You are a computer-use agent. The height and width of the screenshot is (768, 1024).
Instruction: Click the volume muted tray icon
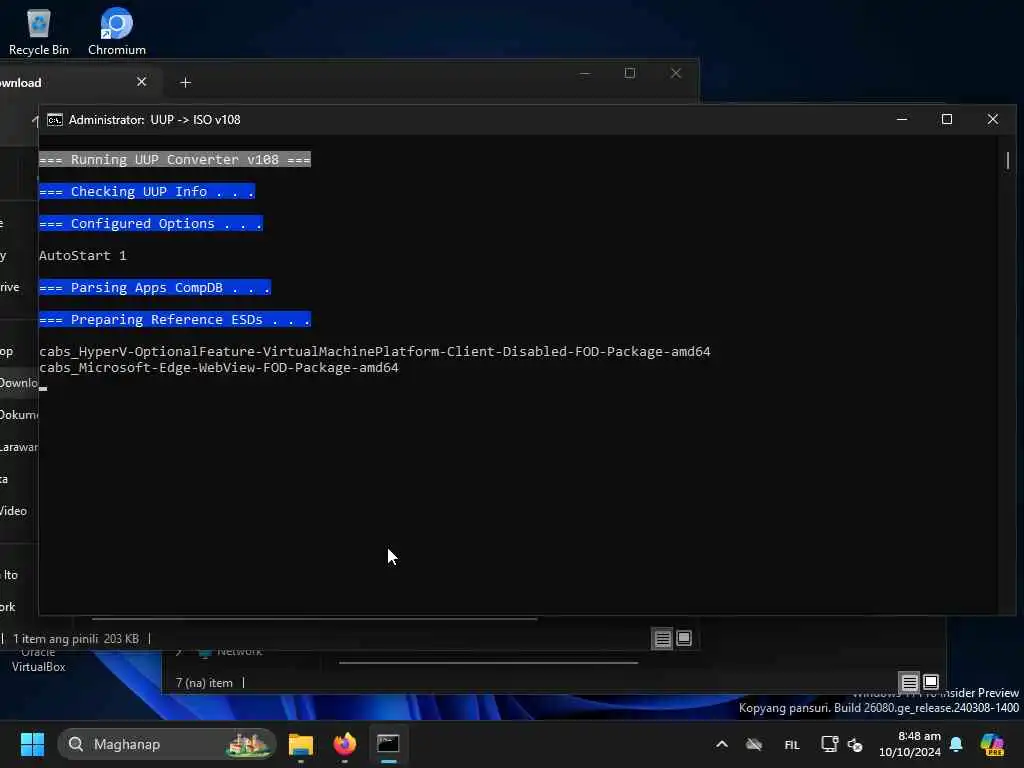855,744
